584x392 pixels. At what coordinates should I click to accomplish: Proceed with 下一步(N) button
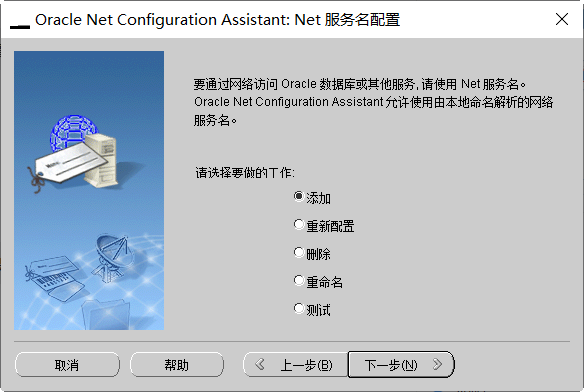(x=401, y=365)
